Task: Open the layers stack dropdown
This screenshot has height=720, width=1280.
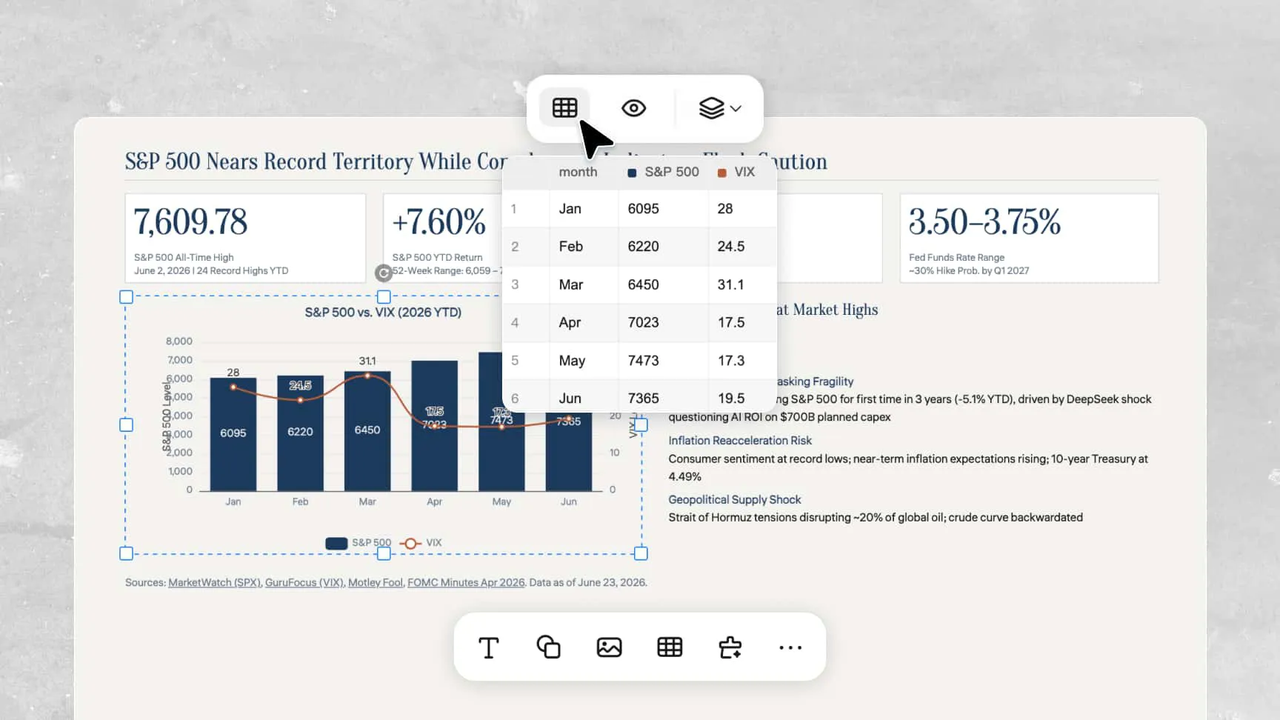Action: 720,108
